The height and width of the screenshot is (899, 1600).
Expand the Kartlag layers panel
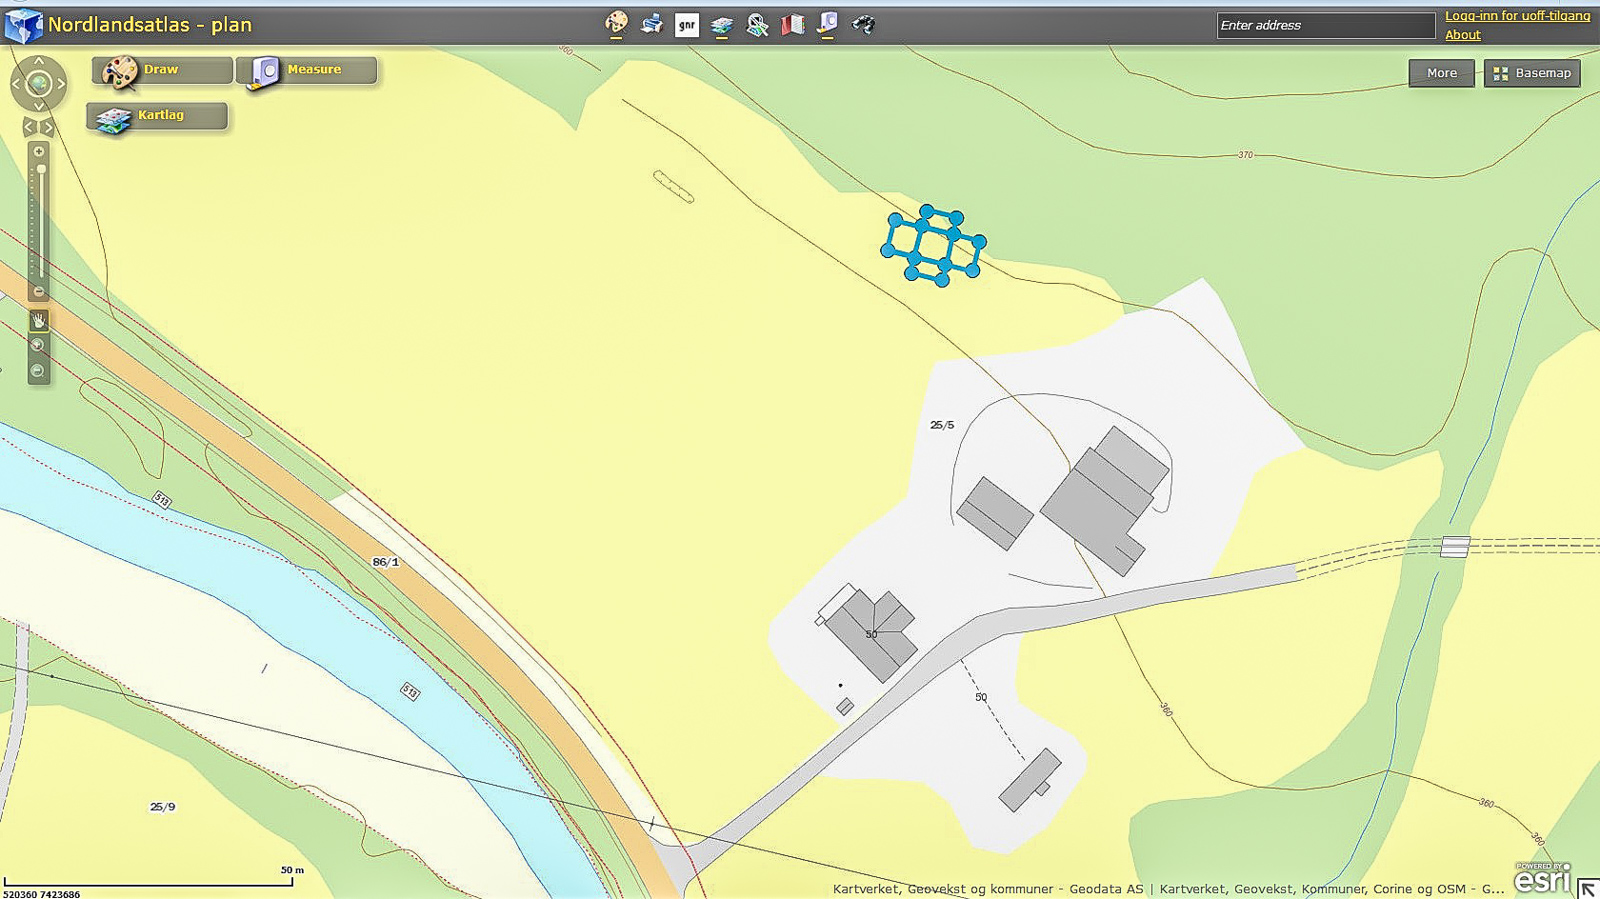[x=158, y=116]
